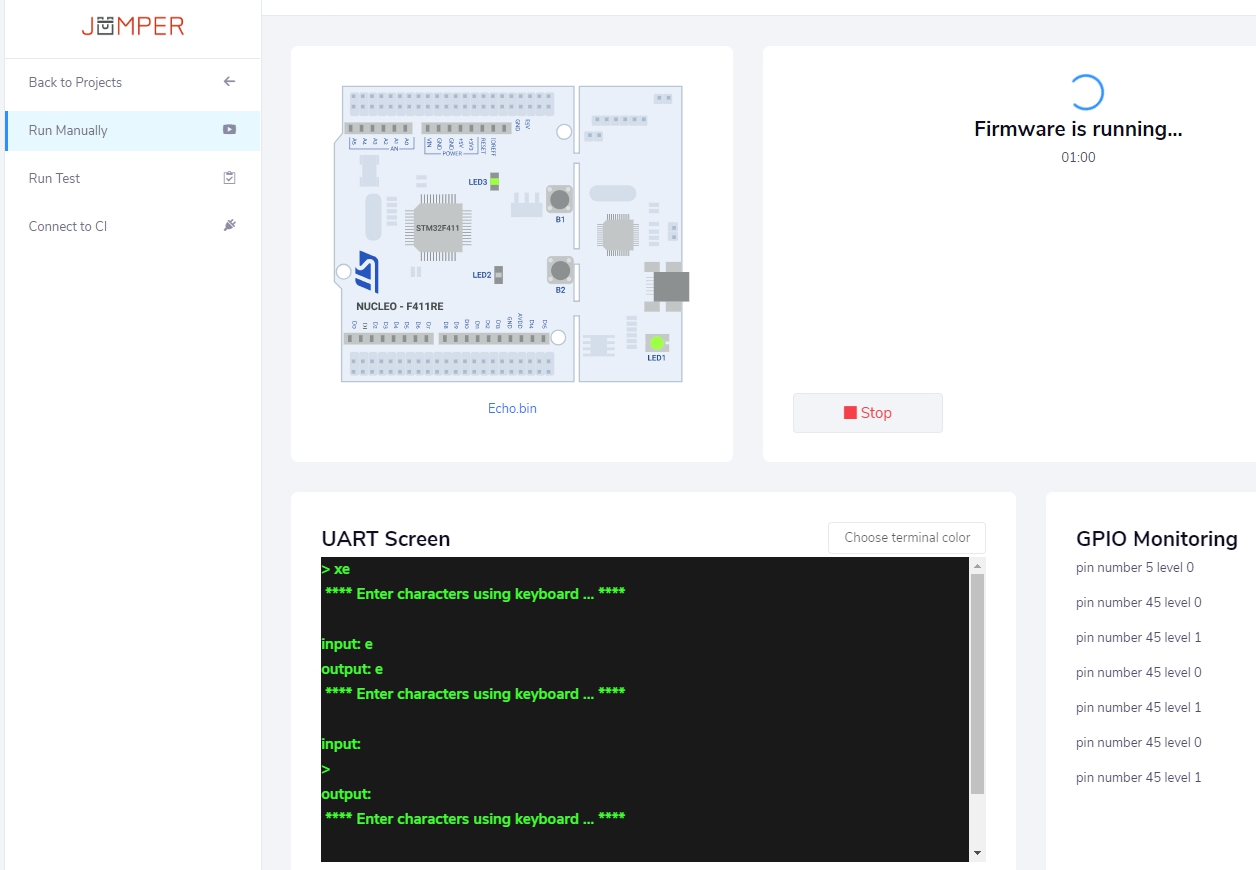This screenshot has width=1256, height=870.
Task: Click the clipboard icon beside Run Test
Action: [x=229, y=178]
